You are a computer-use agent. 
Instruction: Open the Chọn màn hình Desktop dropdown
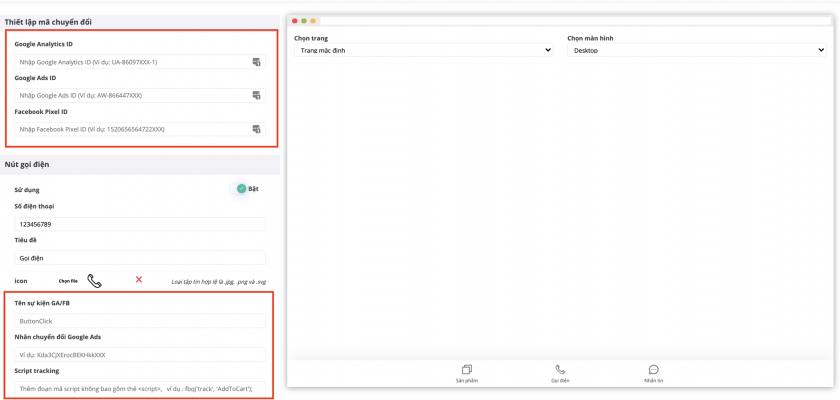click(696, 50)
